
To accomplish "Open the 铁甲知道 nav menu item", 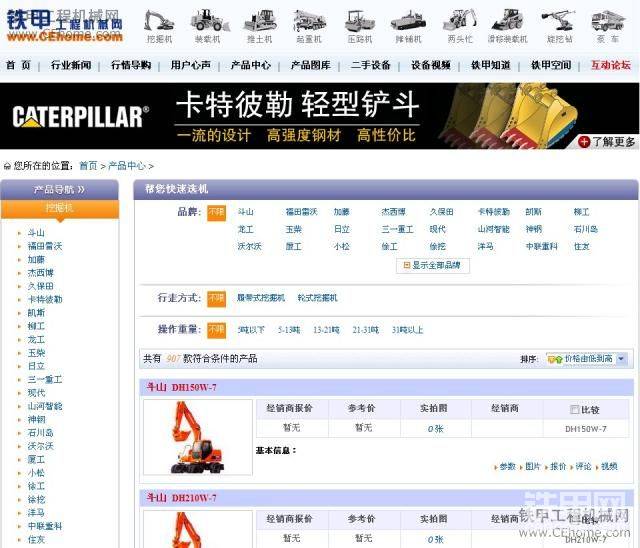I will click(x=491, y=65).
